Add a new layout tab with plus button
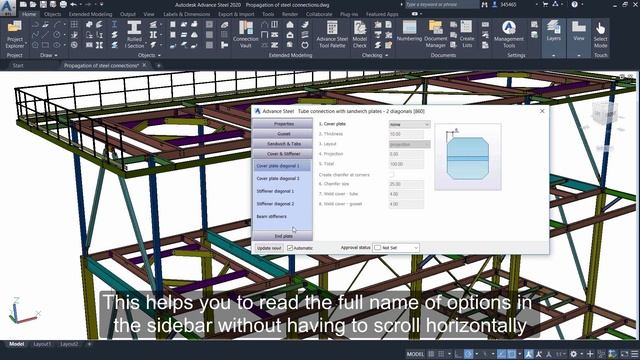The width and height of the screenshot is (640, 360). 89,344
